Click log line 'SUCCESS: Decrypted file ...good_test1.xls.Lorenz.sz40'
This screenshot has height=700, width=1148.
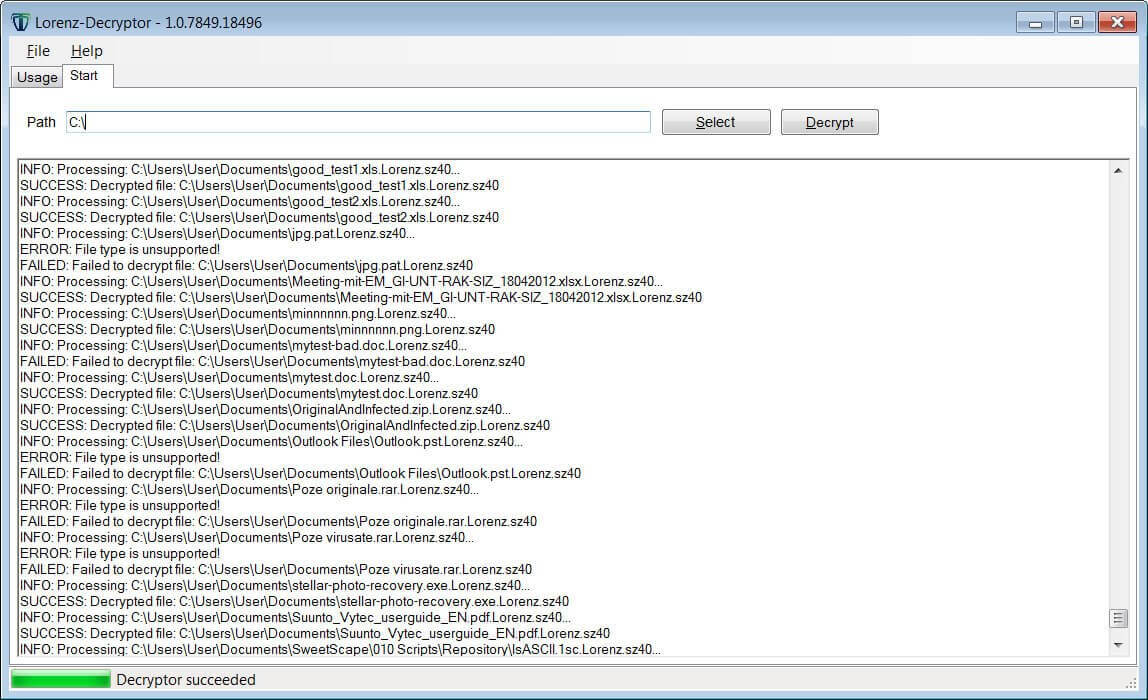(x=259, y=186)
